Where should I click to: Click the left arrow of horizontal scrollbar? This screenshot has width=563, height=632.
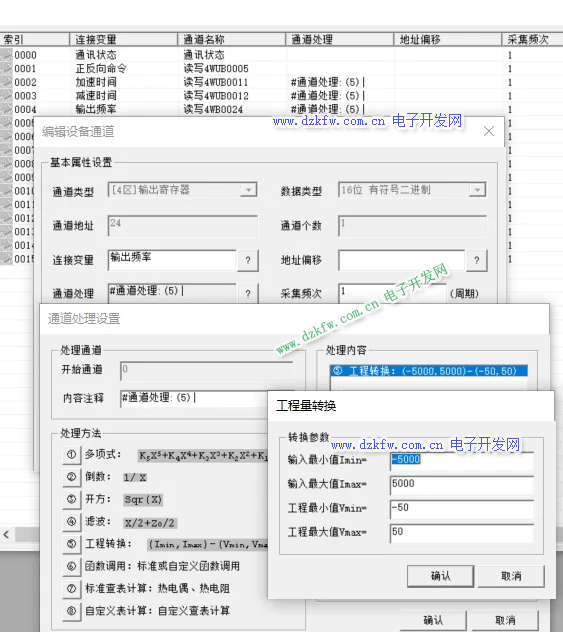6,535
